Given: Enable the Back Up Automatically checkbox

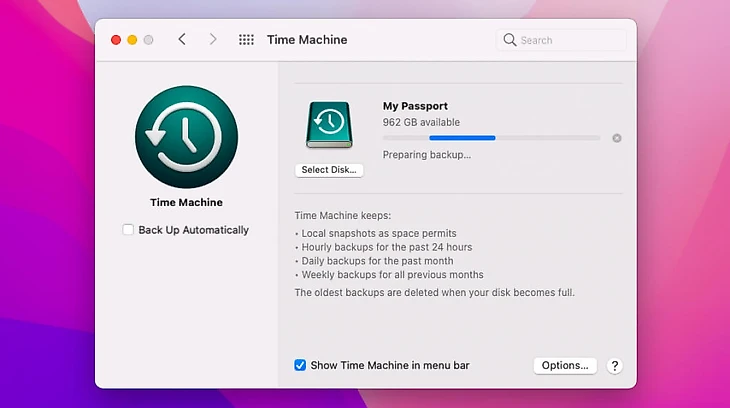Looking at the screenshot, I should click(128, 230).
